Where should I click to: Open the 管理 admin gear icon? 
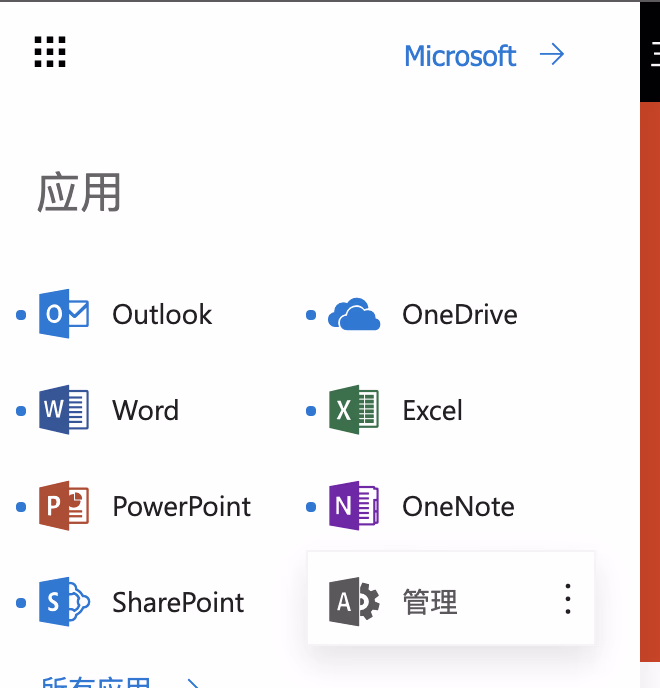354,602
